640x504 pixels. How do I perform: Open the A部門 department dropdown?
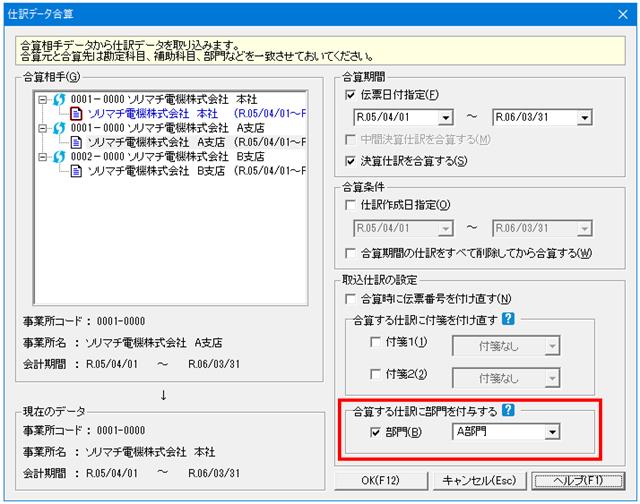point(552,432)
